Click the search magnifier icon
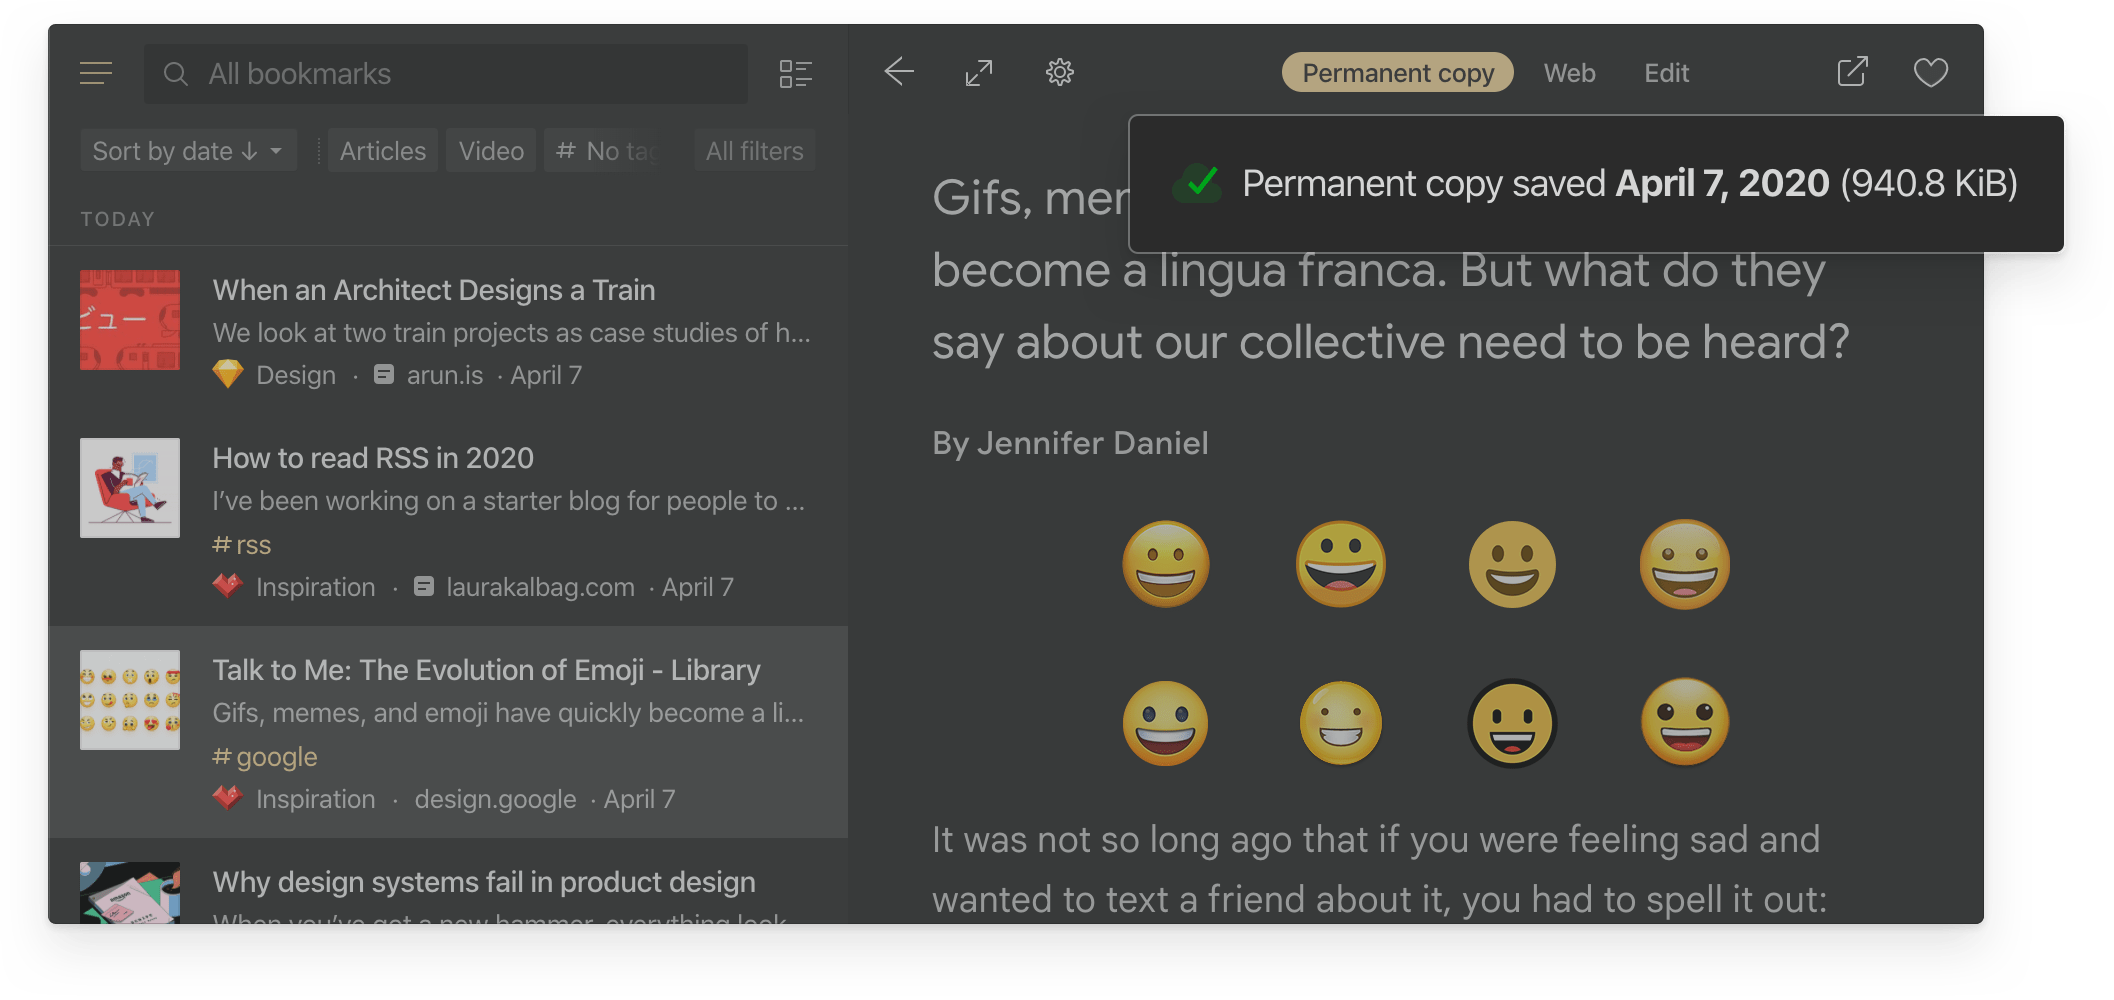The height and width of the screenshot is (1000, 2114). [176, 74]
